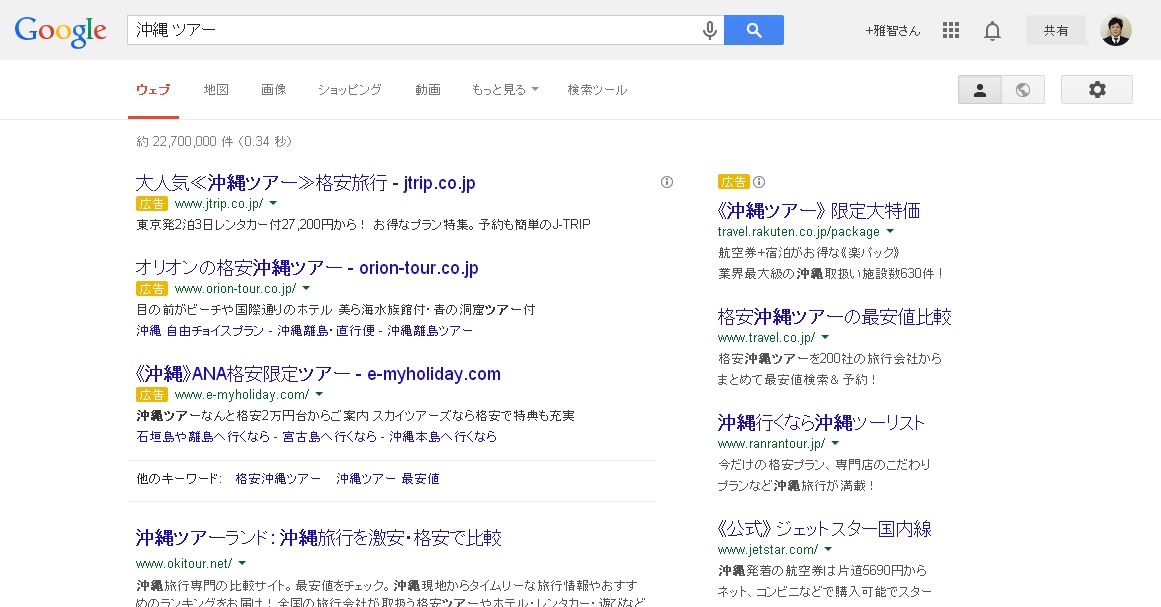1161x607 pixels.
Task: Click the 広告 badge beside www.orion-tour.co.jp/
Action: (152, 289)
